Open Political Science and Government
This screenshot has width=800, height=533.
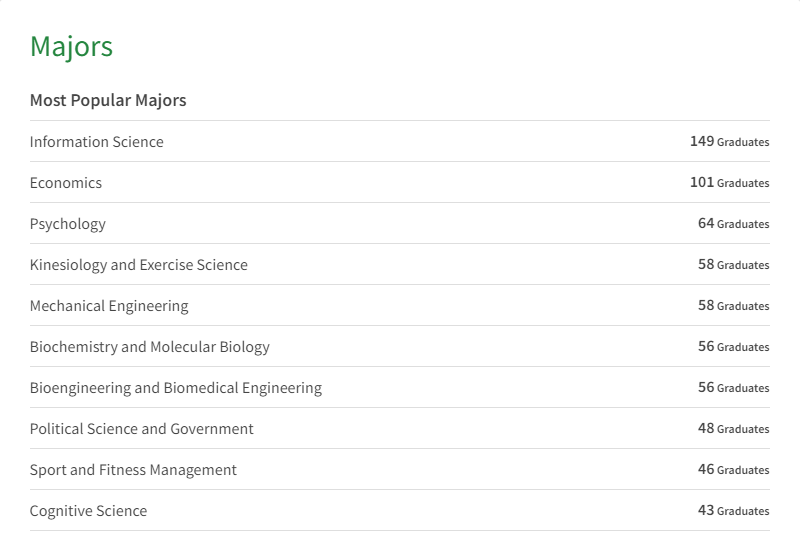[x=141, y=429]
